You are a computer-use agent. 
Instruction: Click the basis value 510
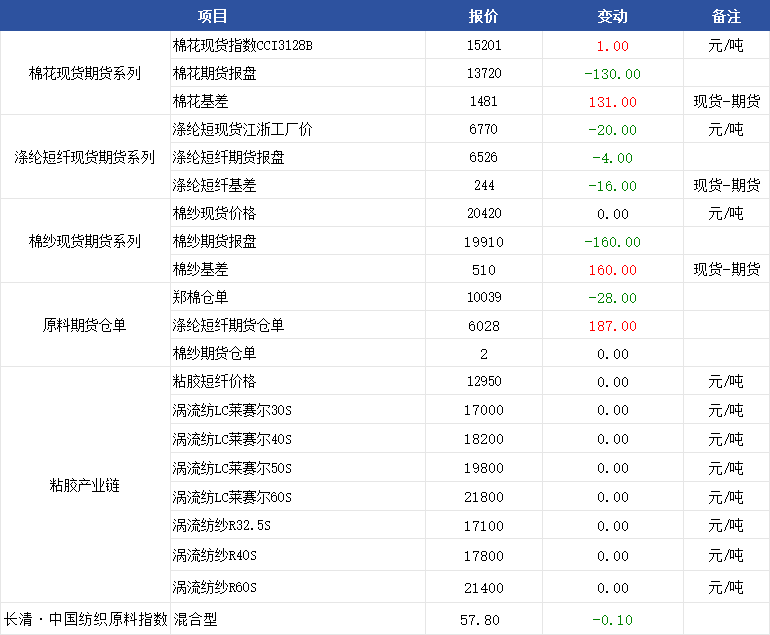(484, 270)
